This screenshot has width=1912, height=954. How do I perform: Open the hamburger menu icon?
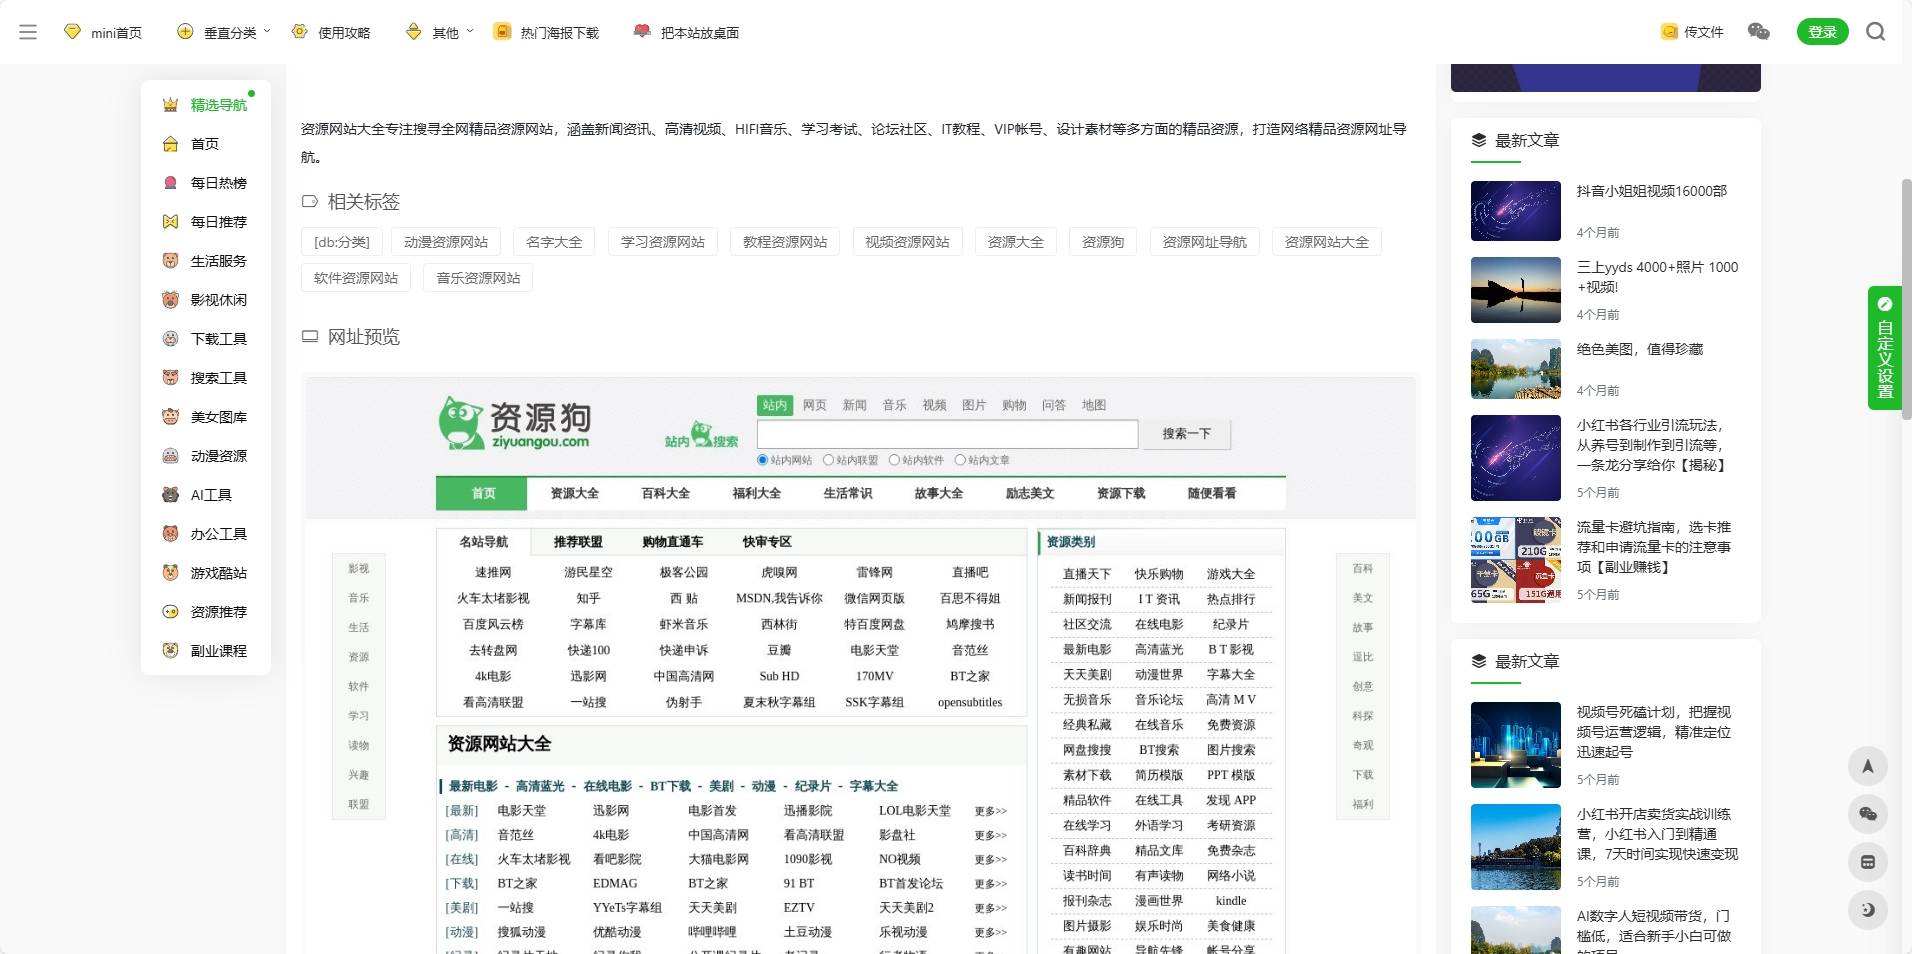click(x=28, y=32)
